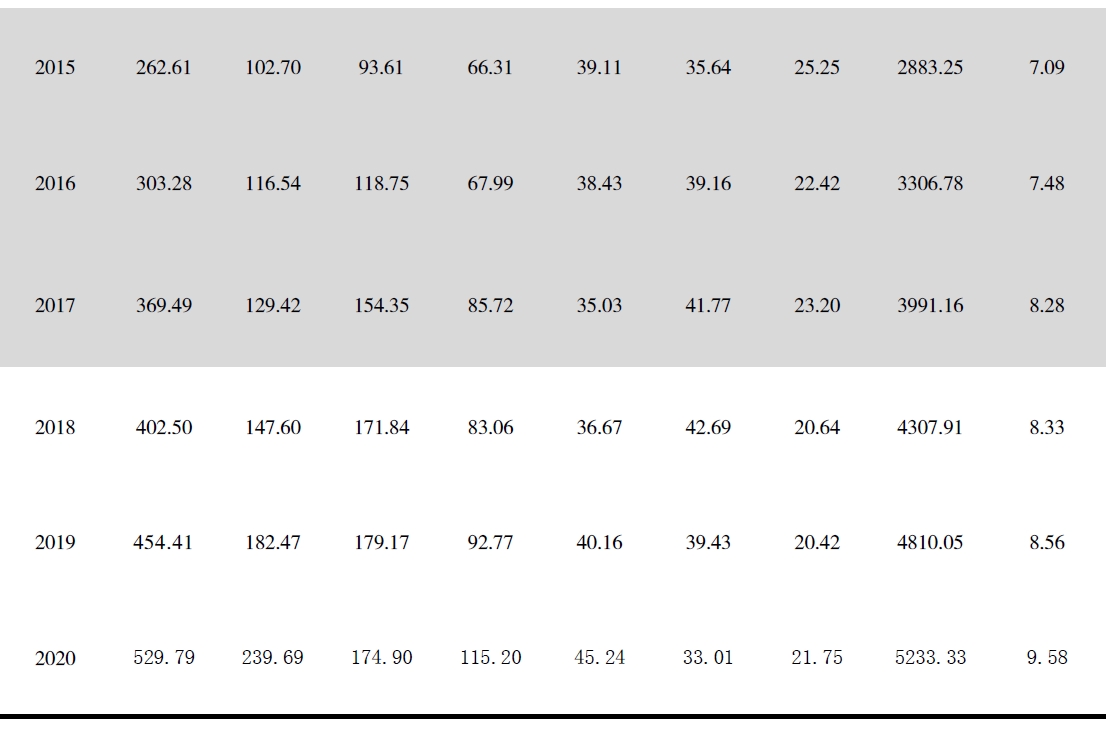Select the cell containing 3306.78
This screenshot has width=1107, height=738.
point(930,184)
